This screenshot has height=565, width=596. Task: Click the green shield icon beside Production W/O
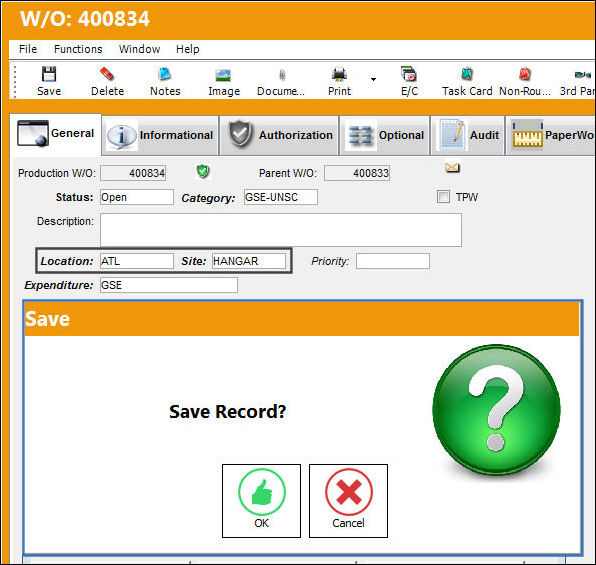coord(203,171)
